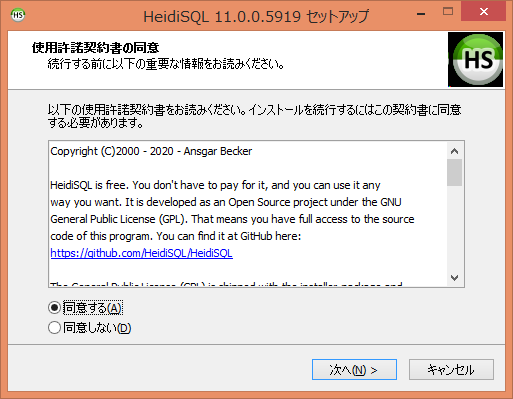
Task: Minimize the setup window
Action: [421, 14]
